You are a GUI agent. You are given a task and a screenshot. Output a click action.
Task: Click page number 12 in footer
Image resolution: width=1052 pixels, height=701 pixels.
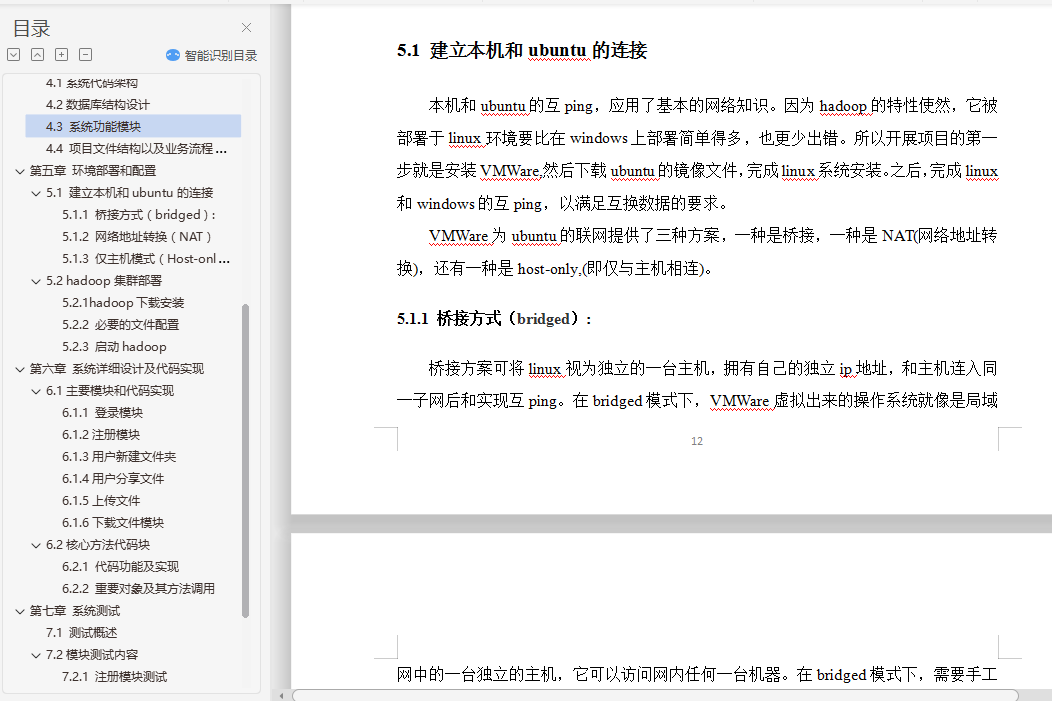click(697, 441)
